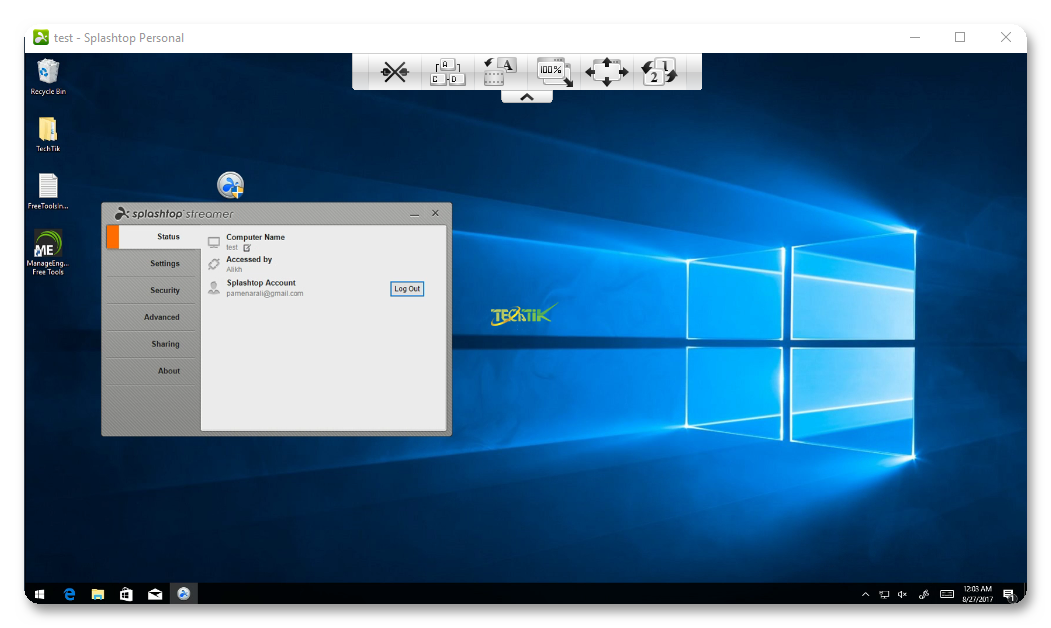Open the remote Windows Start menu
Image resolution: width=1051 pixels, height=628 pixels.
[x=40, y=594]
